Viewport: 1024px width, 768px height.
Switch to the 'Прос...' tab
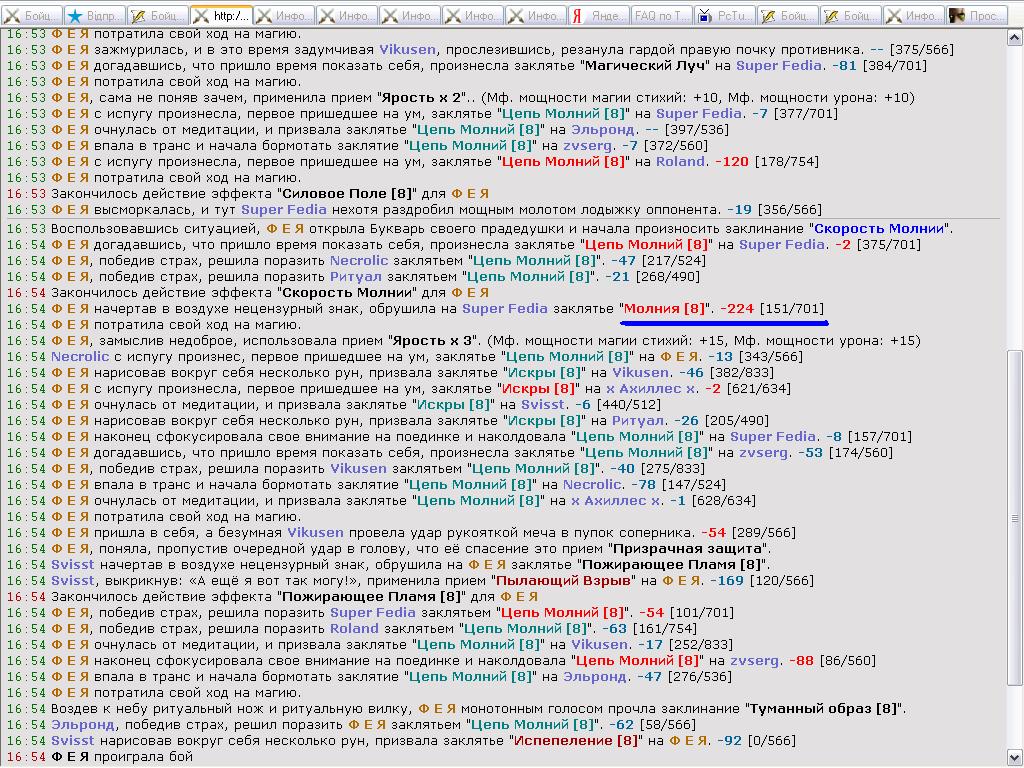(977, 16)
